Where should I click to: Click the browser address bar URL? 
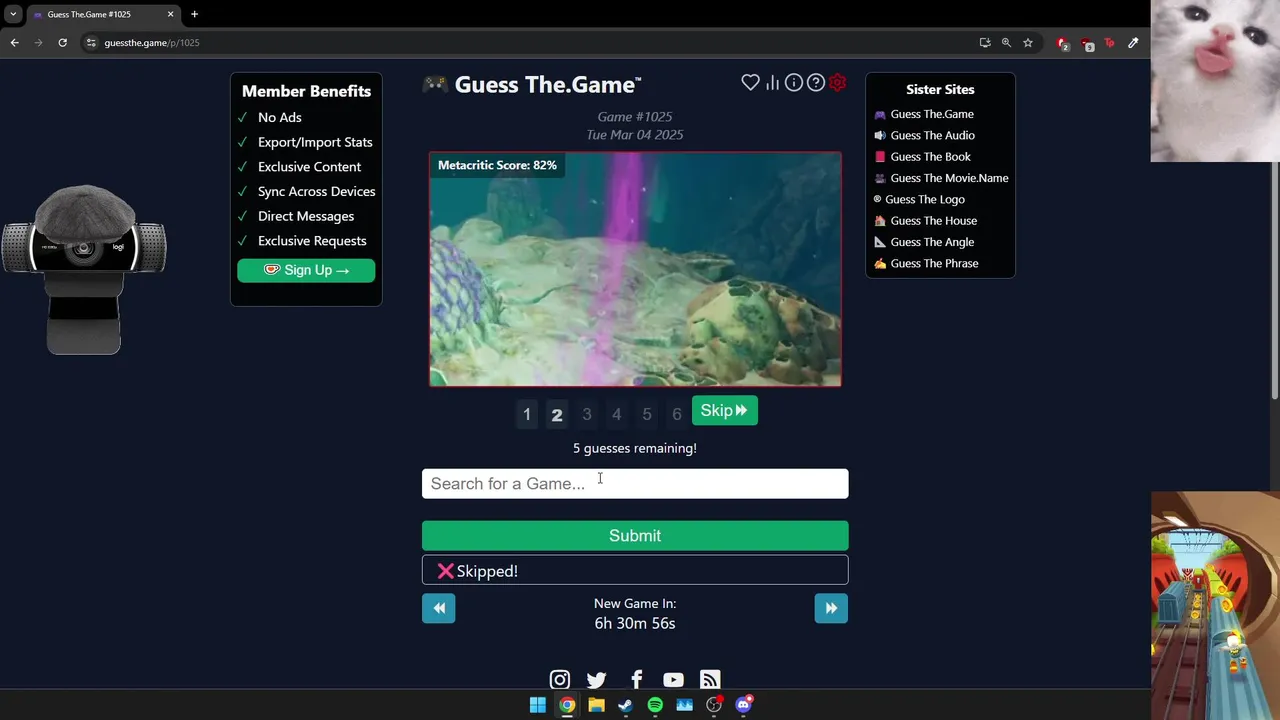(152, 43)
